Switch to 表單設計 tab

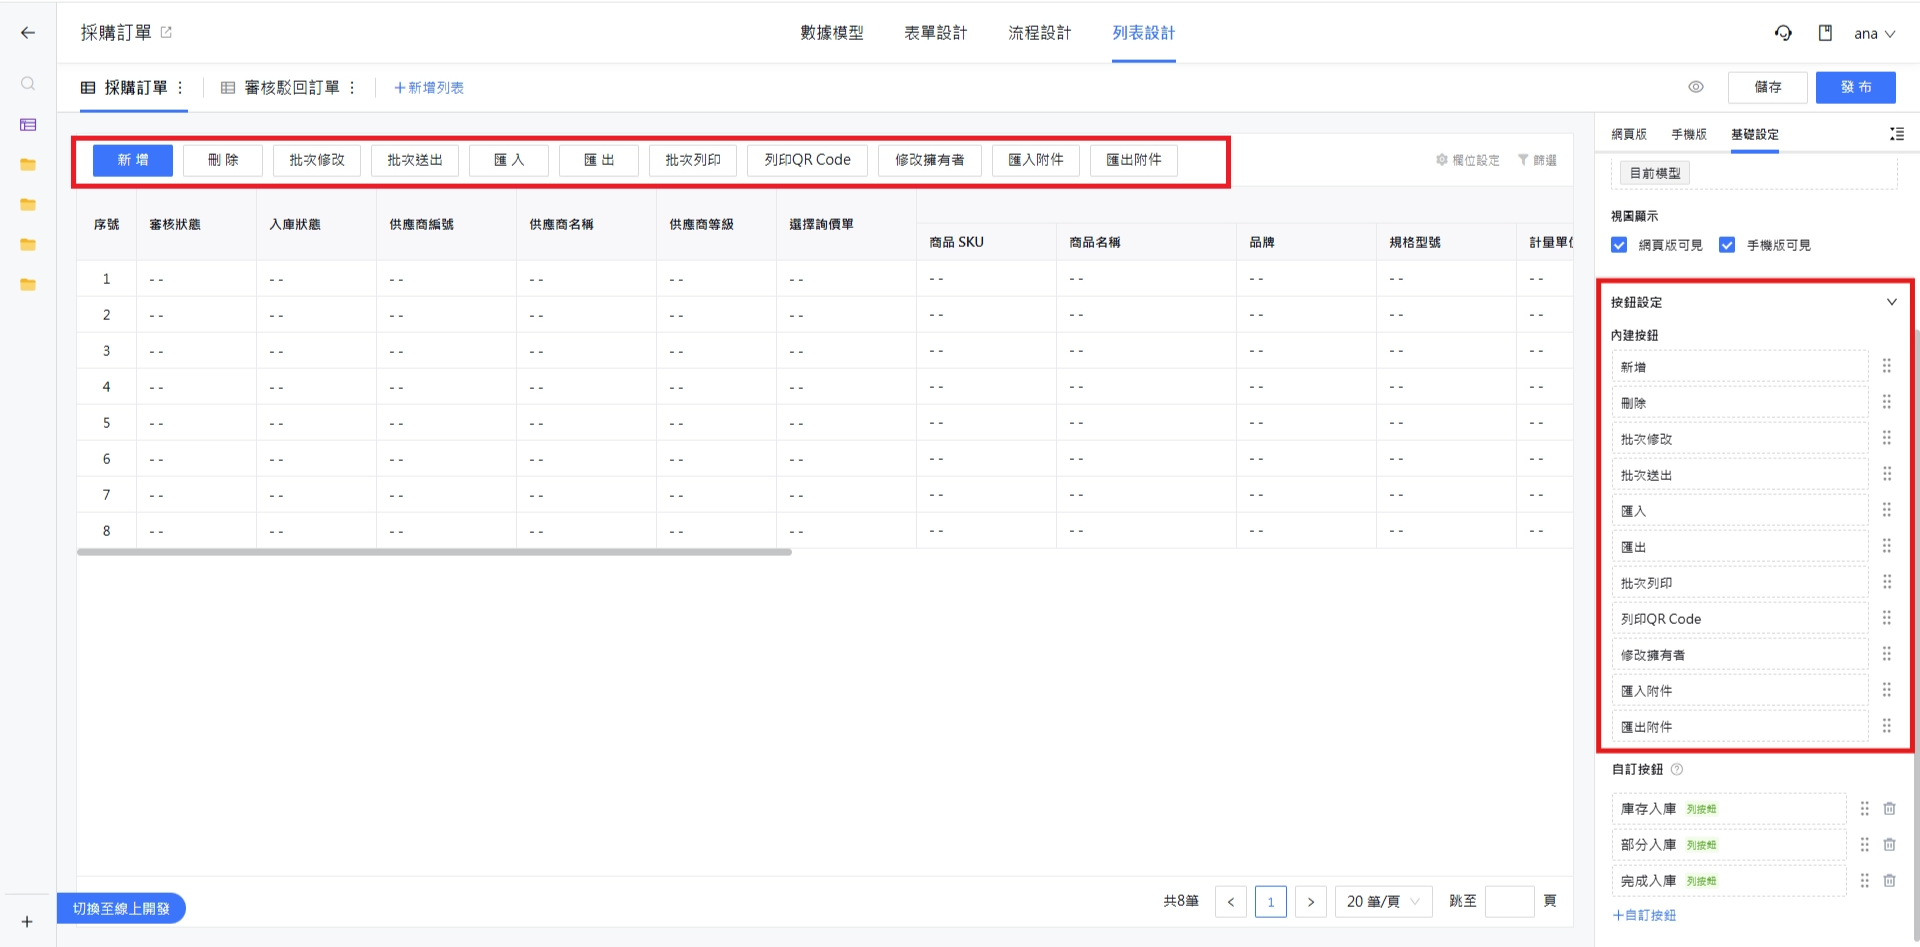tap(936, 33)
